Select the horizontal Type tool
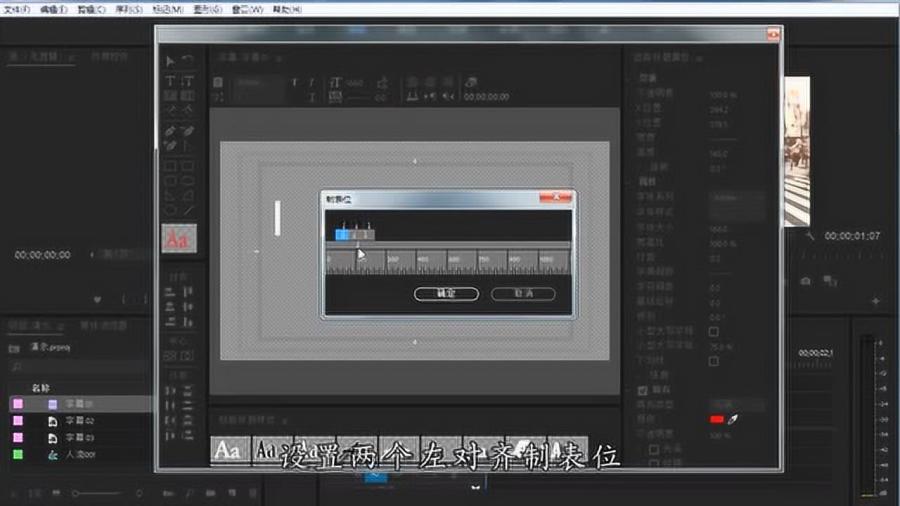Screen dimensions: 900x506 click(170, 81)
